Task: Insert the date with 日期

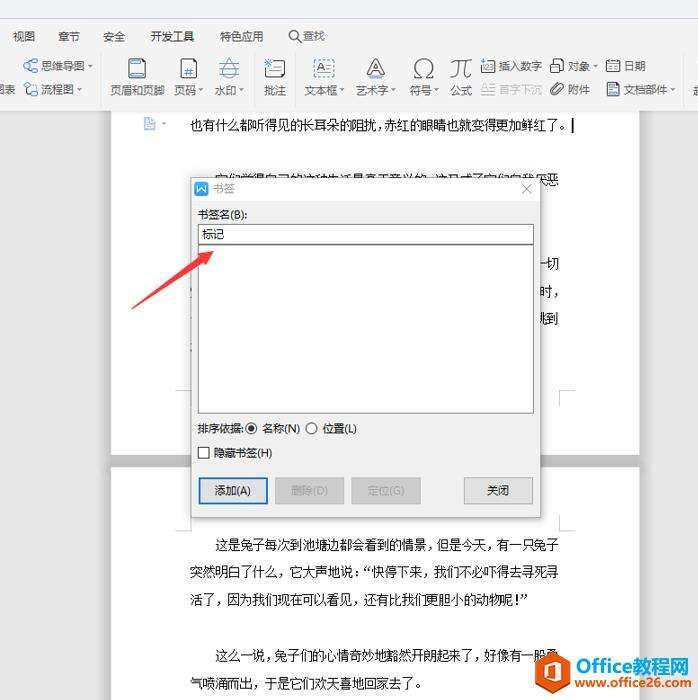Action: click(x=626, y=66)
